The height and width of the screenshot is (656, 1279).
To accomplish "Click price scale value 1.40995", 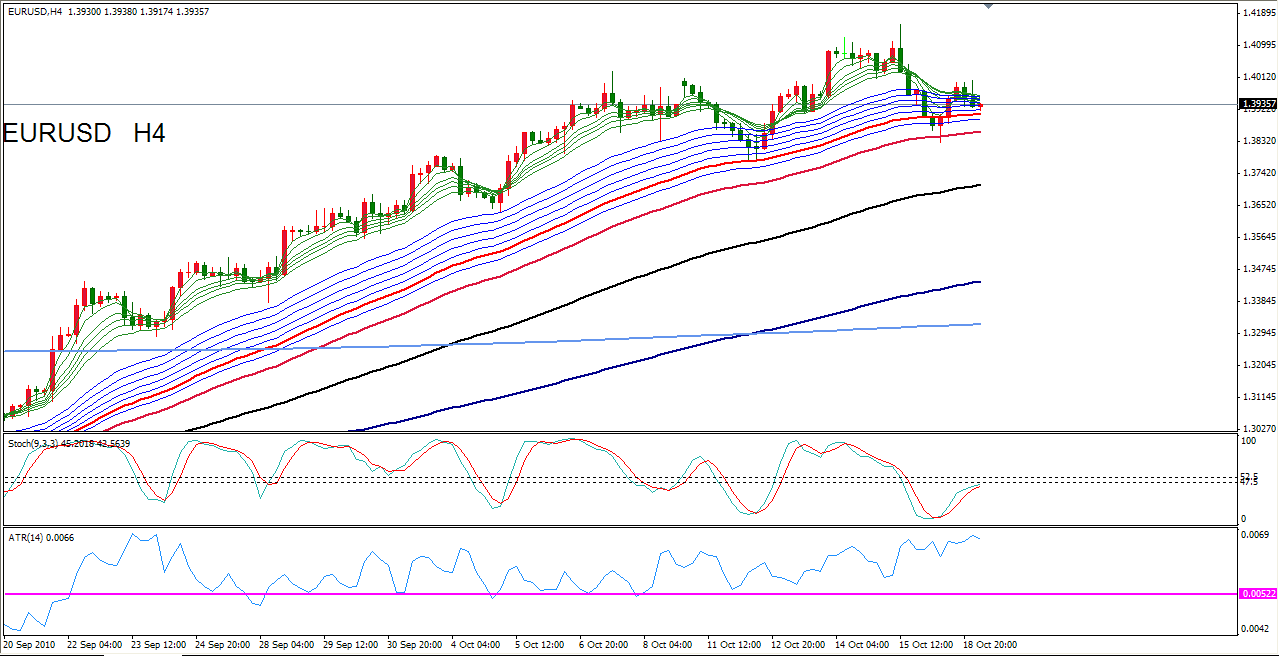I will point(1258,45).
